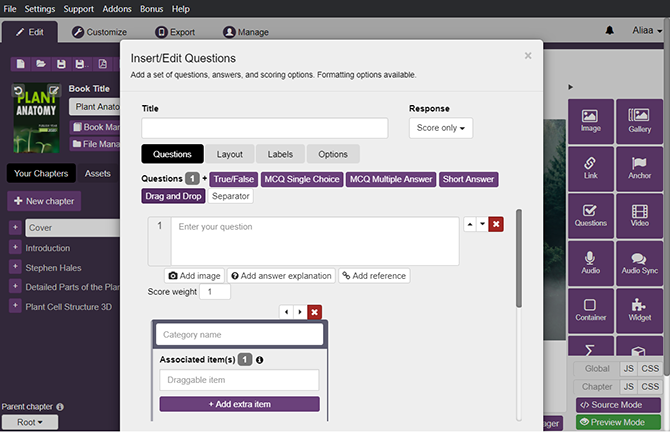
Task: Insert an Anchor element
Action: click(x=639, y=168)
